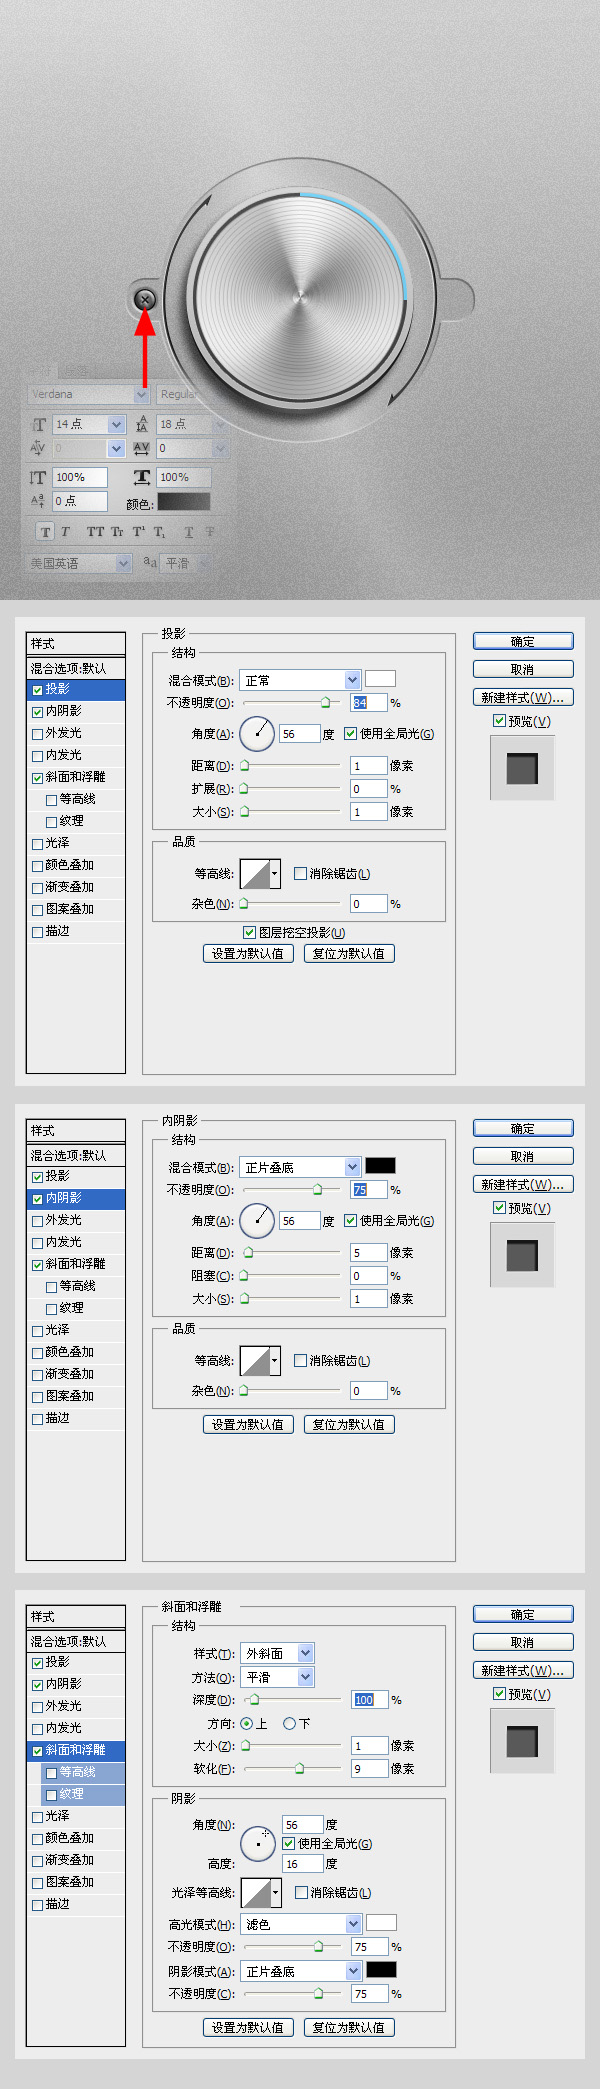Screen dimensions: 600x2089
Task: Click the angle dial in 投影 settings
Action: coord(257,734)
